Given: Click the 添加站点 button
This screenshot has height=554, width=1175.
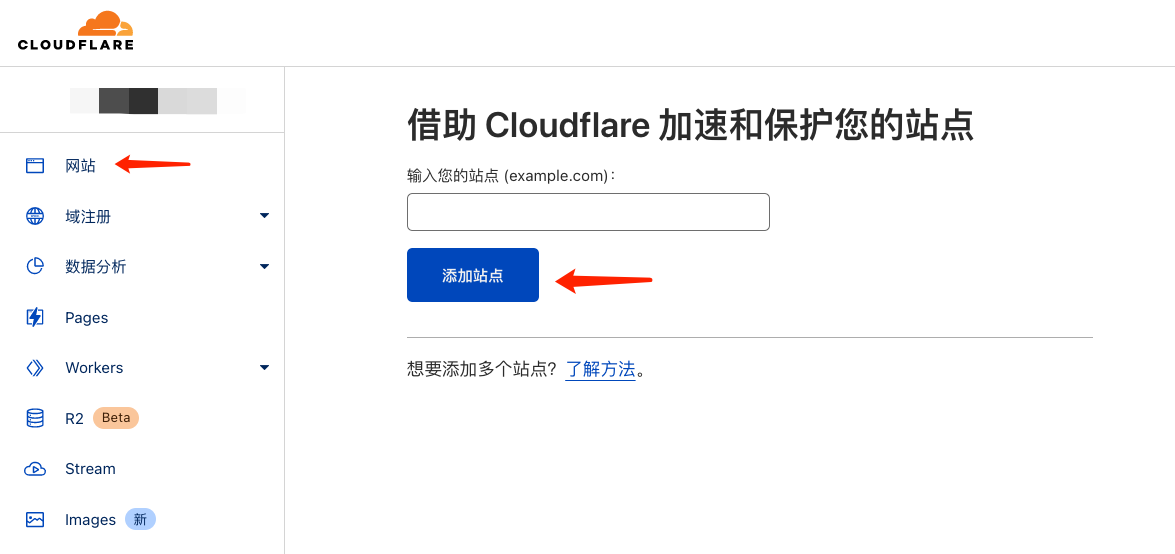Looking at the screenshot, I should pos(473,275).
